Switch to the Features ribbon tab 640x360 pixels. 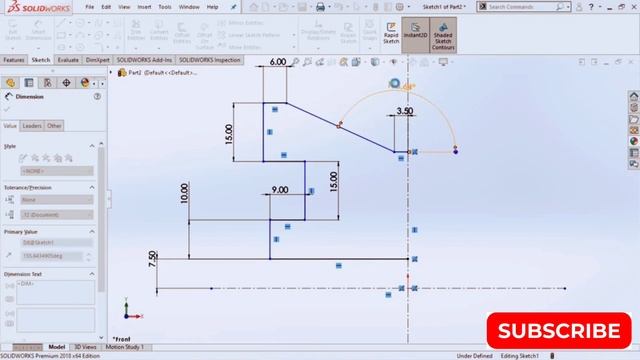coord(14,60)
